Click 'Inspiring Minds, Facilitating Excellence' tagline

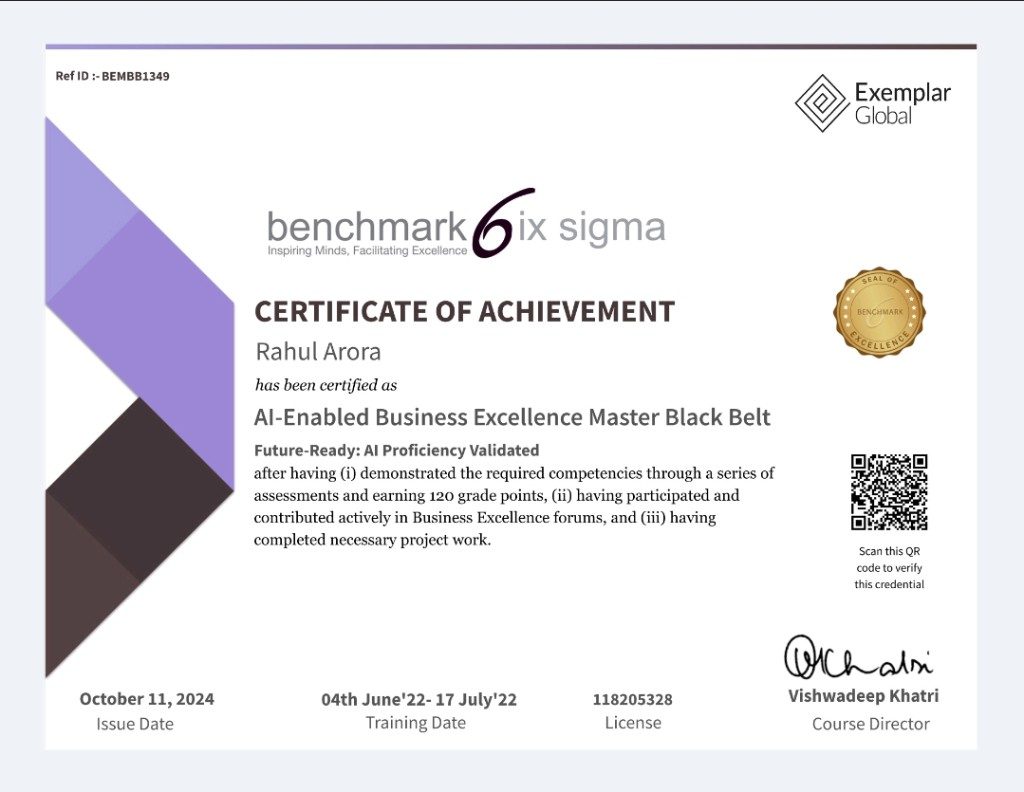point(367,251)
